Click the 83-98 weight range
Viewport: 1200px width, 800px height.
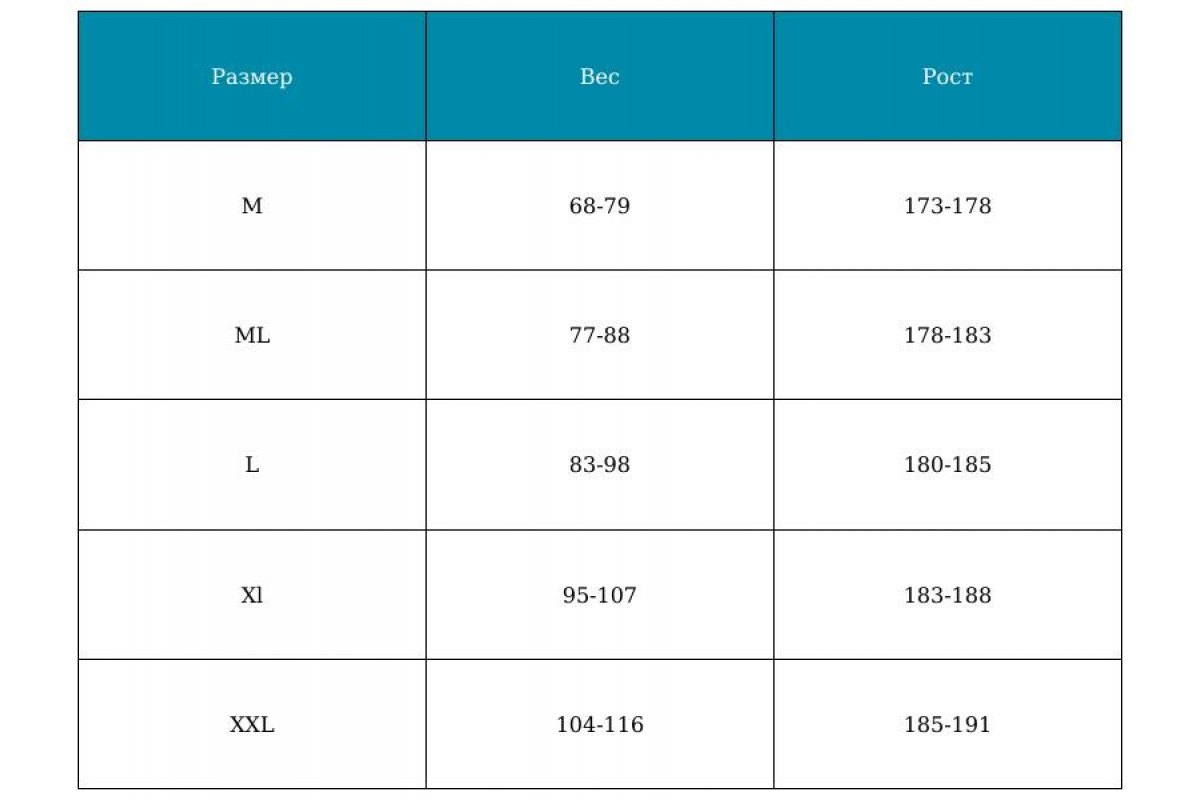click(x=600, y=465)
